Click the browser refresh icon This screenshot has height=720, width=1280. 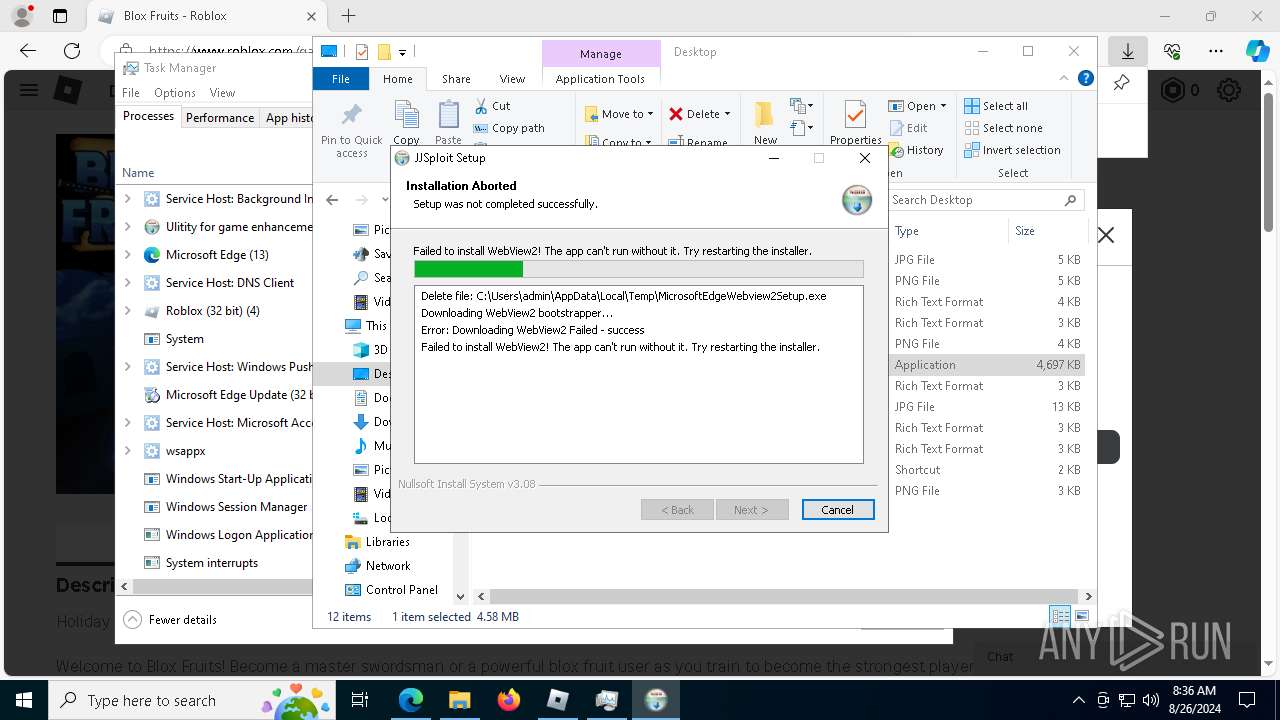click(x=72, y=51)
